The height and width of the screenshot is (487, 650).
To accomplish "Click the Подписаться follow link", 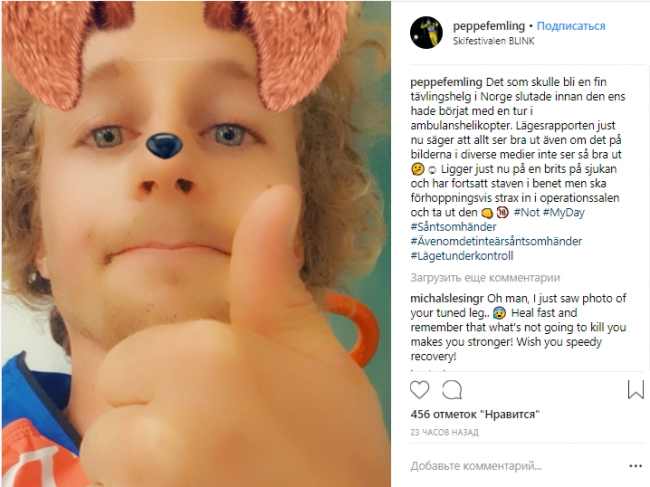I will tap(572, 24).
